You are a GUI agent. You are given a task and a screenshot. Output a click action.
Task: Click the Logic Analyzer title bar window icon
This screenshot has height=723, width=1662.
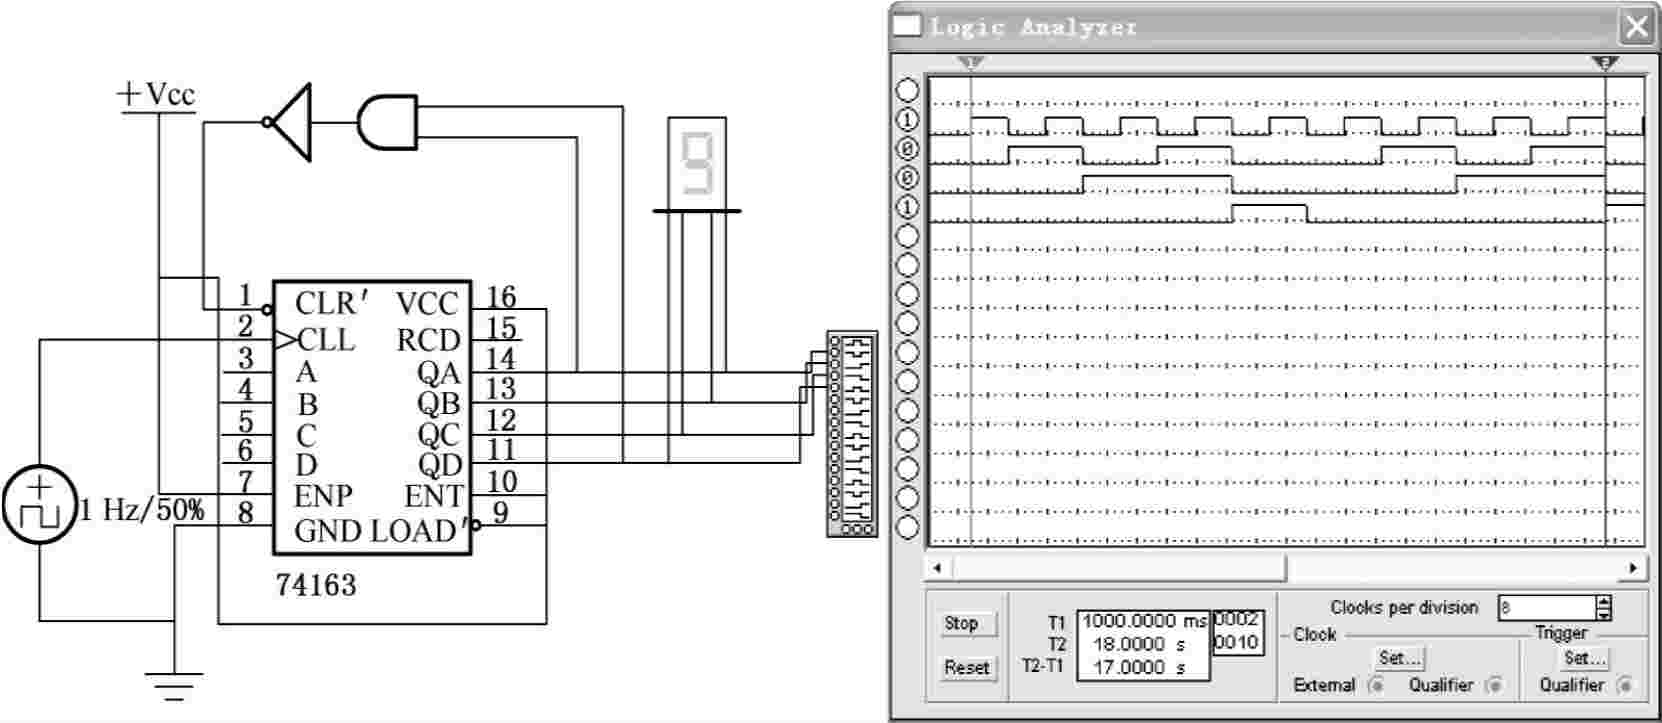(907, 26)
